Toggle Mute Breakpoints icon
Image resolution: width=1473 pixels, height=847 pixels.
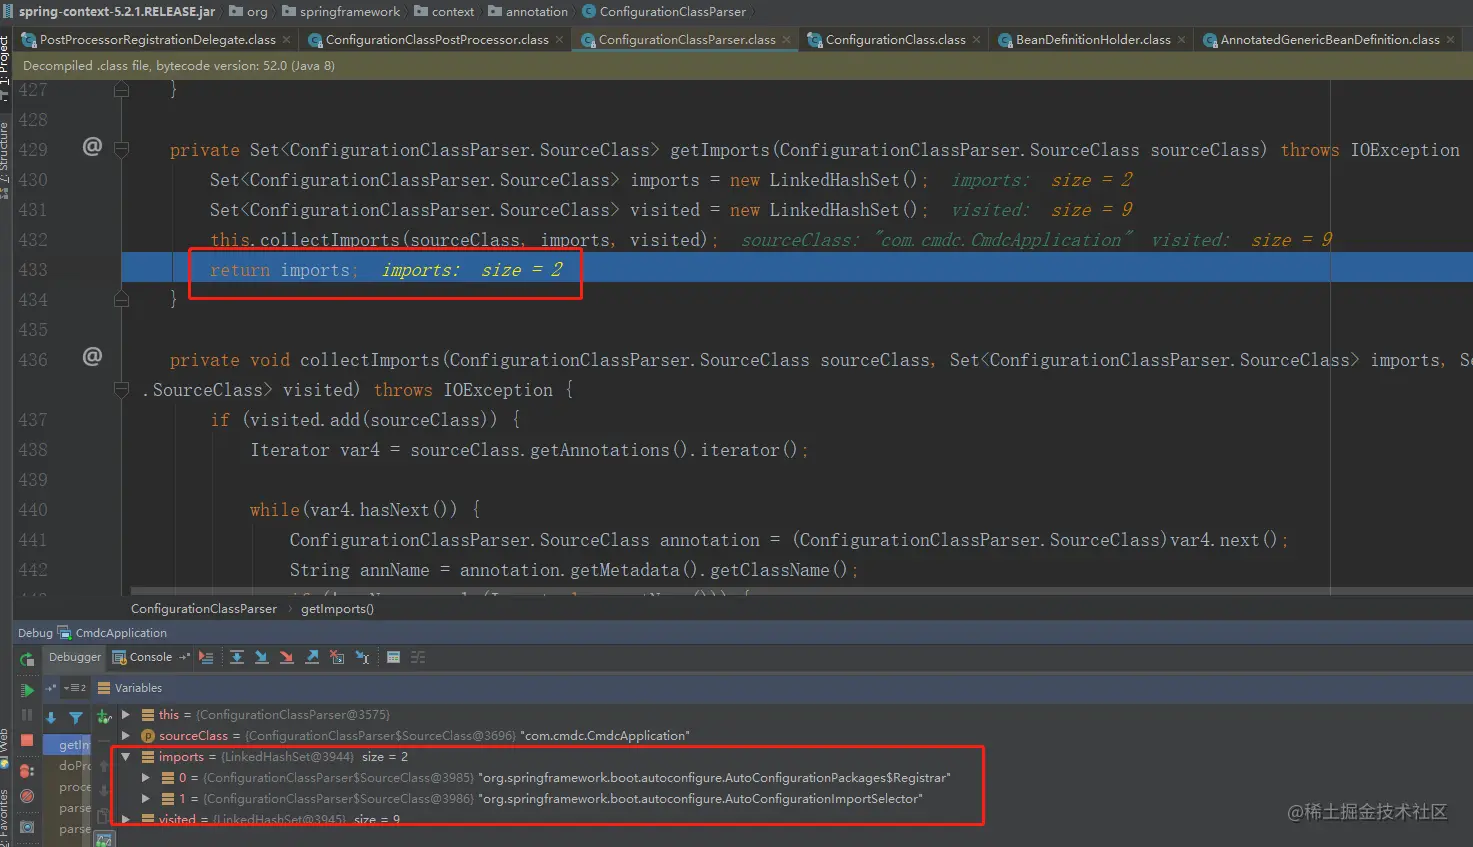[x=27, y=797]
